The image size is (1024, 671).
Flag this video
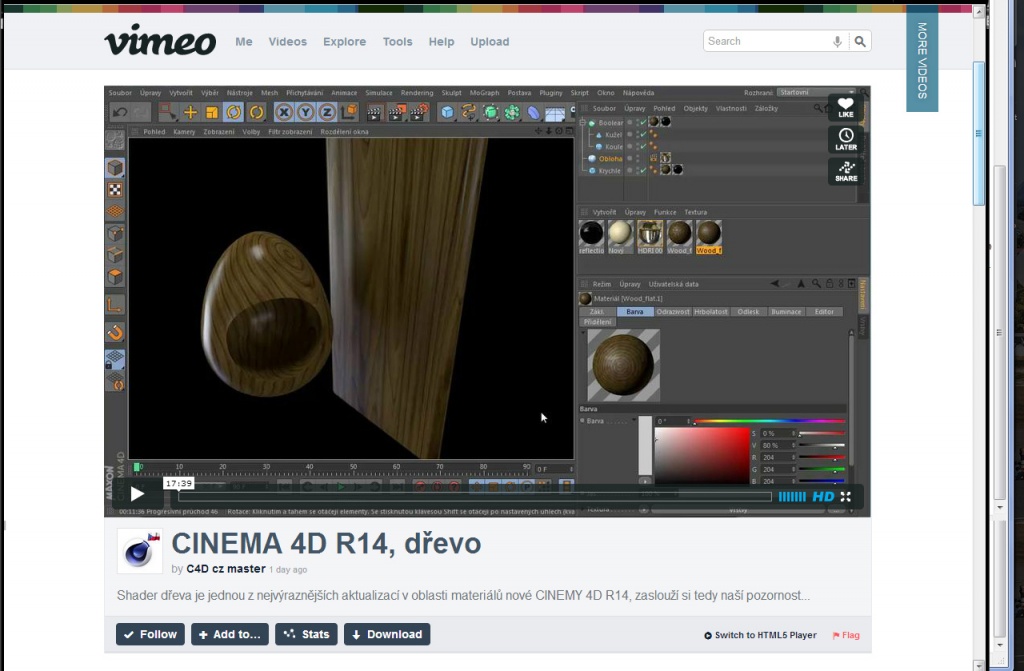846,635
